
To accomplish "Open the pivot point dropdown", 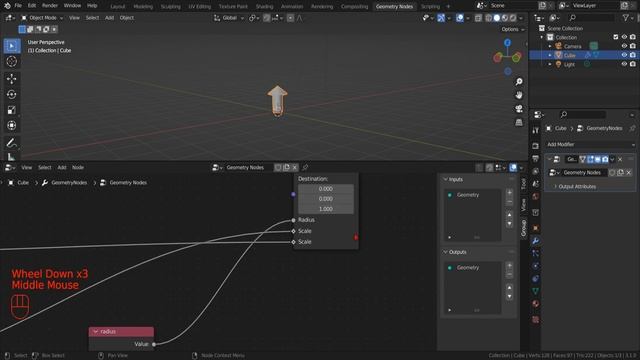I will [x=254, y=18].
